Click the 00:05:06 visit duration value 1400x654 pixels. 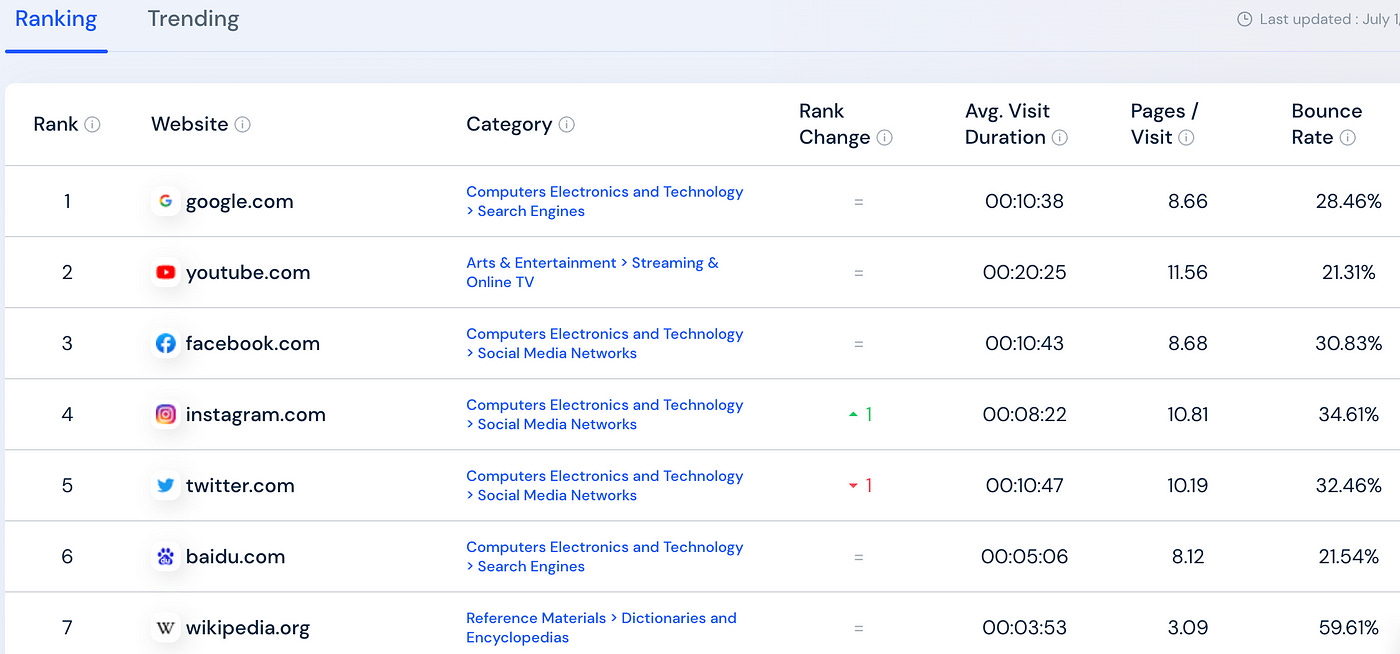(1024, 556)
